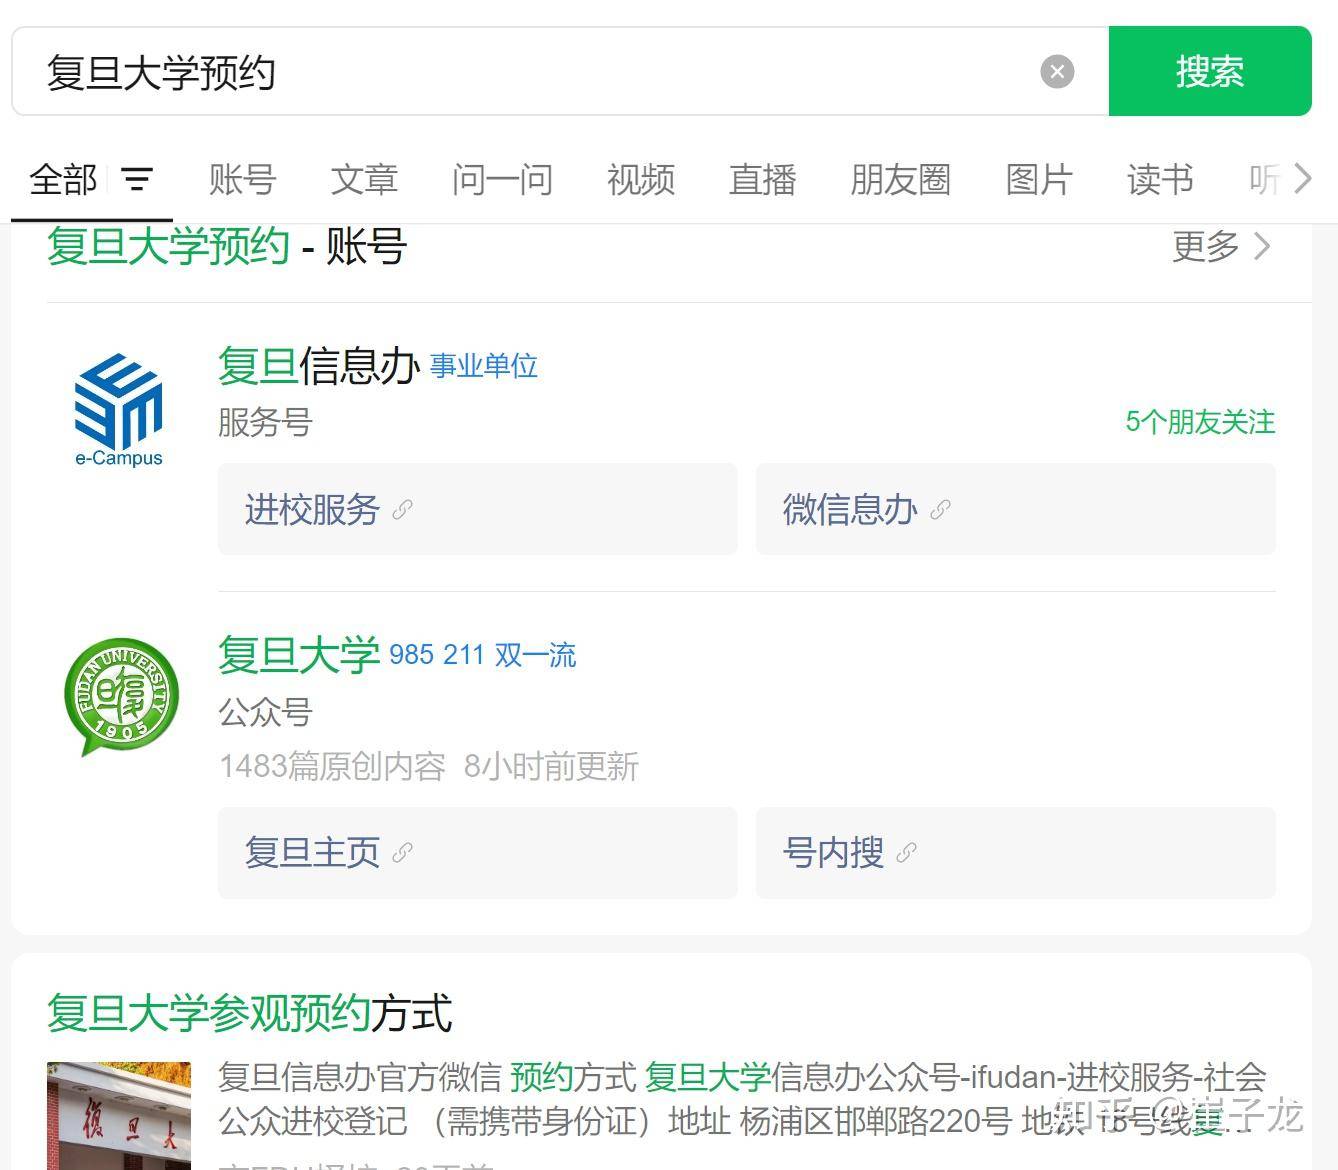
Task: Click the green 搜索 button
Action: (x=1210, y=71)
